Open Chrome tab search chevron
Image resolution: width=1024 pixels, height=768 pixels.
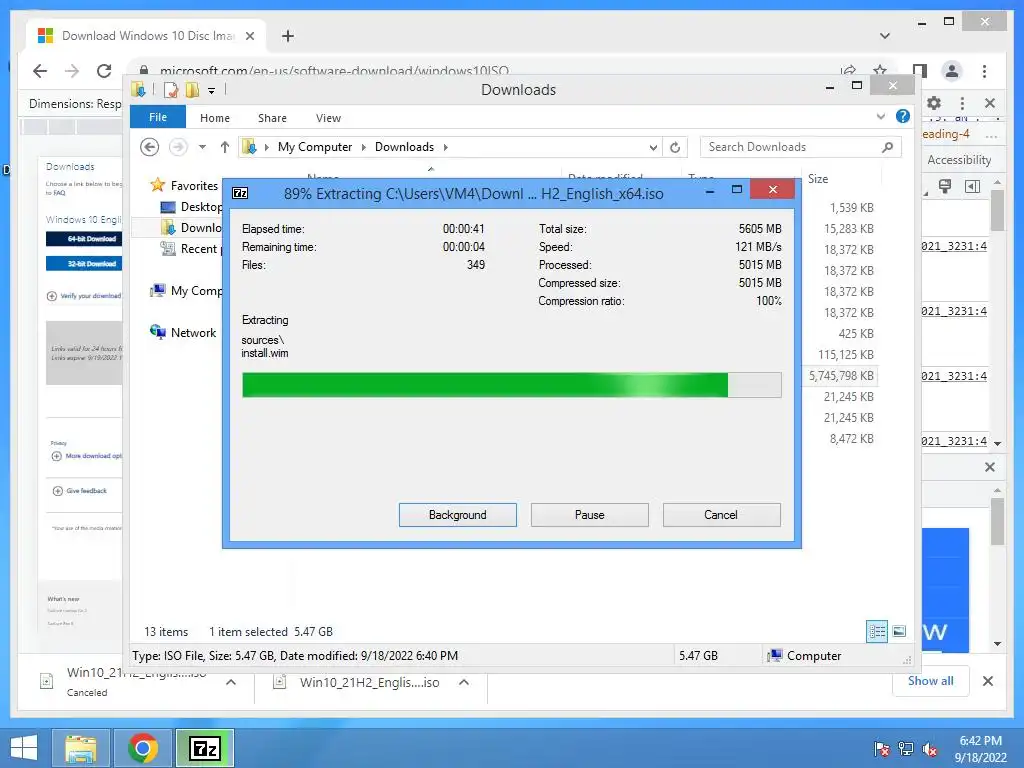tap(884, 36)
